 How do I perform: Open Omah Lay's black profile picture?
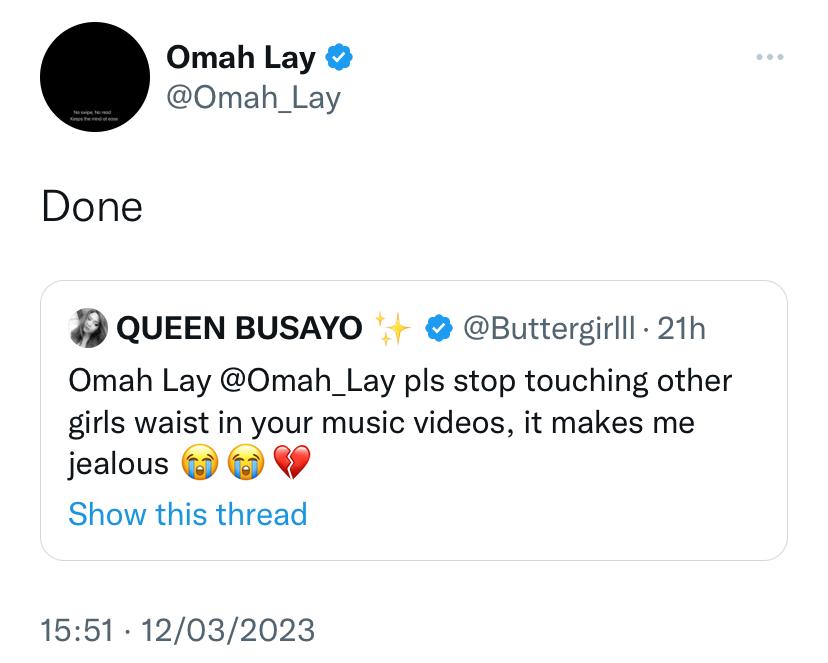[95, 77]
